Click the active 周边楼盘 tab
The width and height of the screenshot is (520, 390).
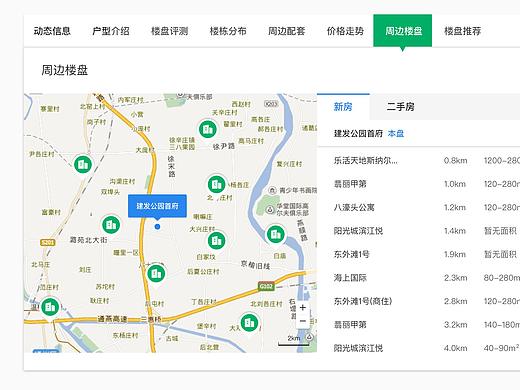(403, 31)
